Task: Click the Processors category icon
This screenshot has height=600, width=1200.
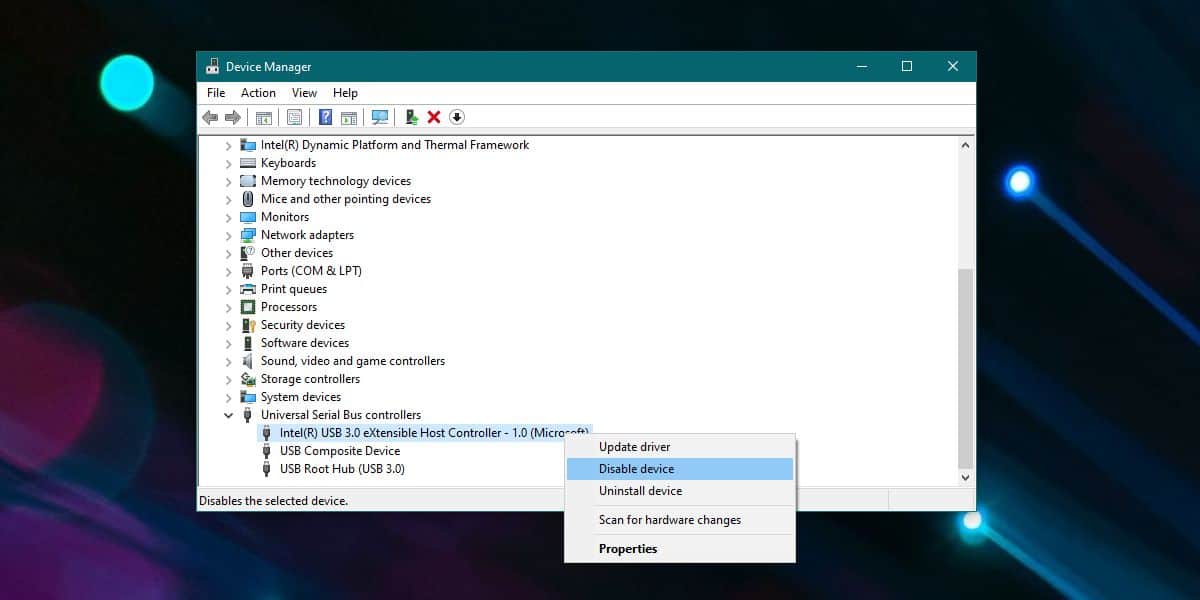Action: coord(248,307)
